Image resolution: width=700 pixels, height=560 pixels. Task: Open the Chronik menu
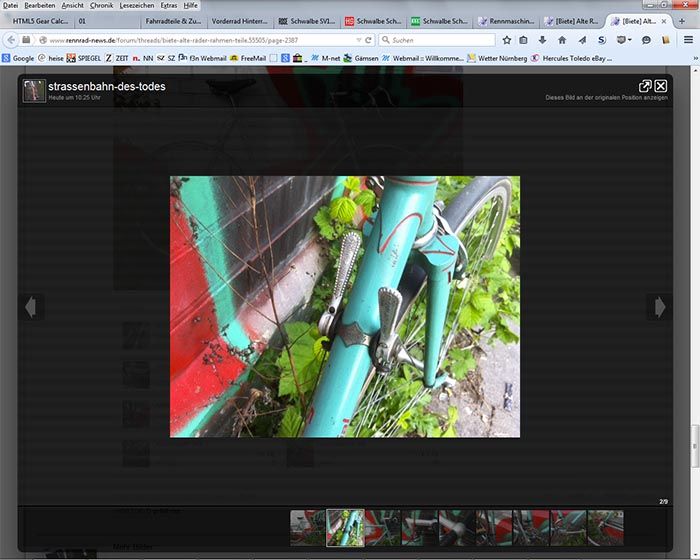coord(101,5)
